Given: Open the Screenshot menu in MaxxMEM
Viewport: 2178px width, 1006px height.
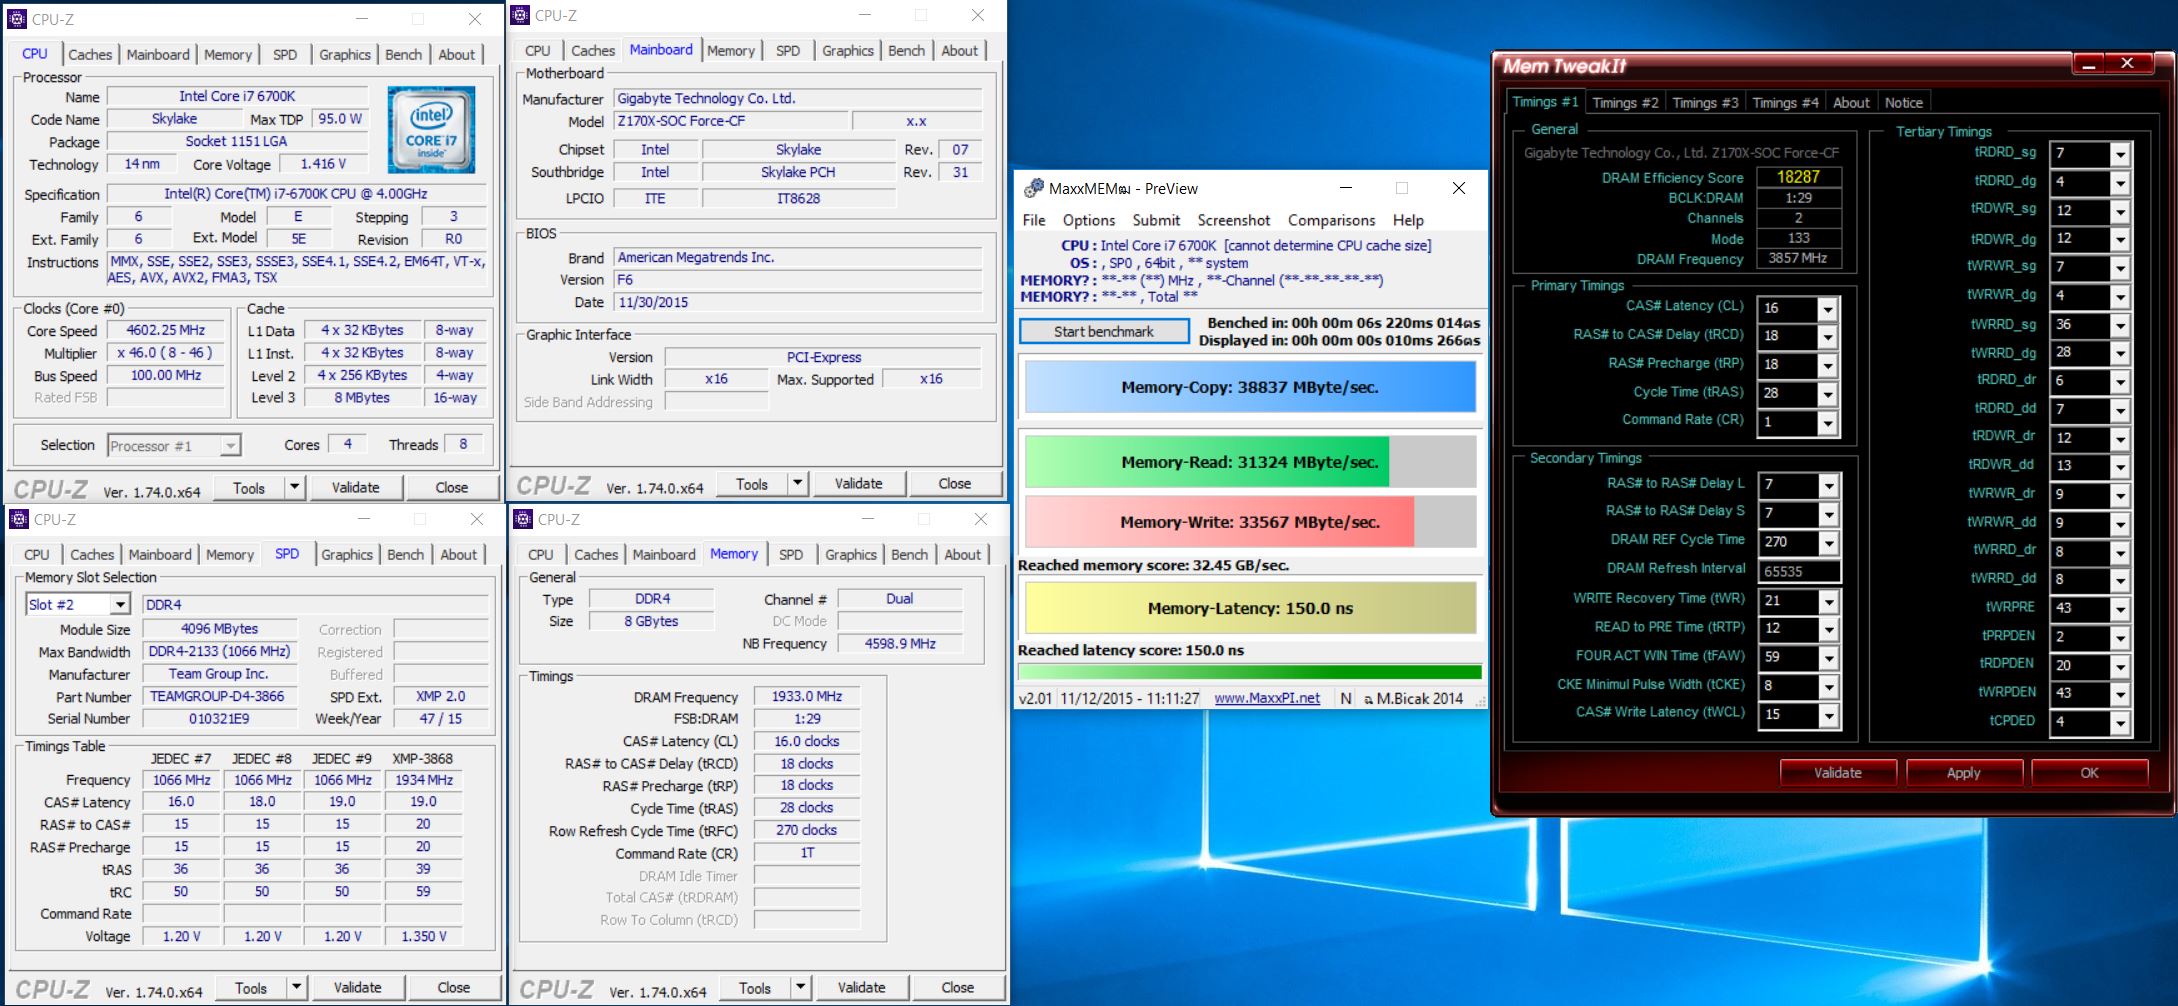Looking at the screenshot, I should pos(1233,220).
